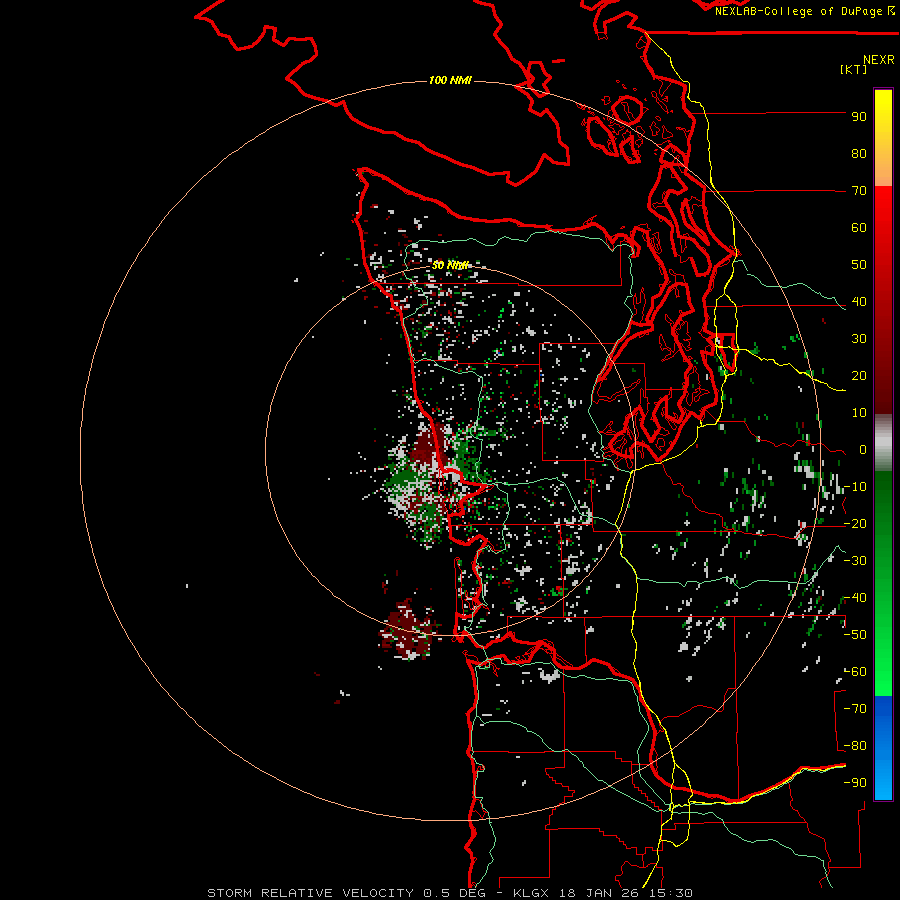Image resolution: width=900 pixels, height=900 pixels.
Task: Click the -20 value on the velocity scale
Action: 855,524
